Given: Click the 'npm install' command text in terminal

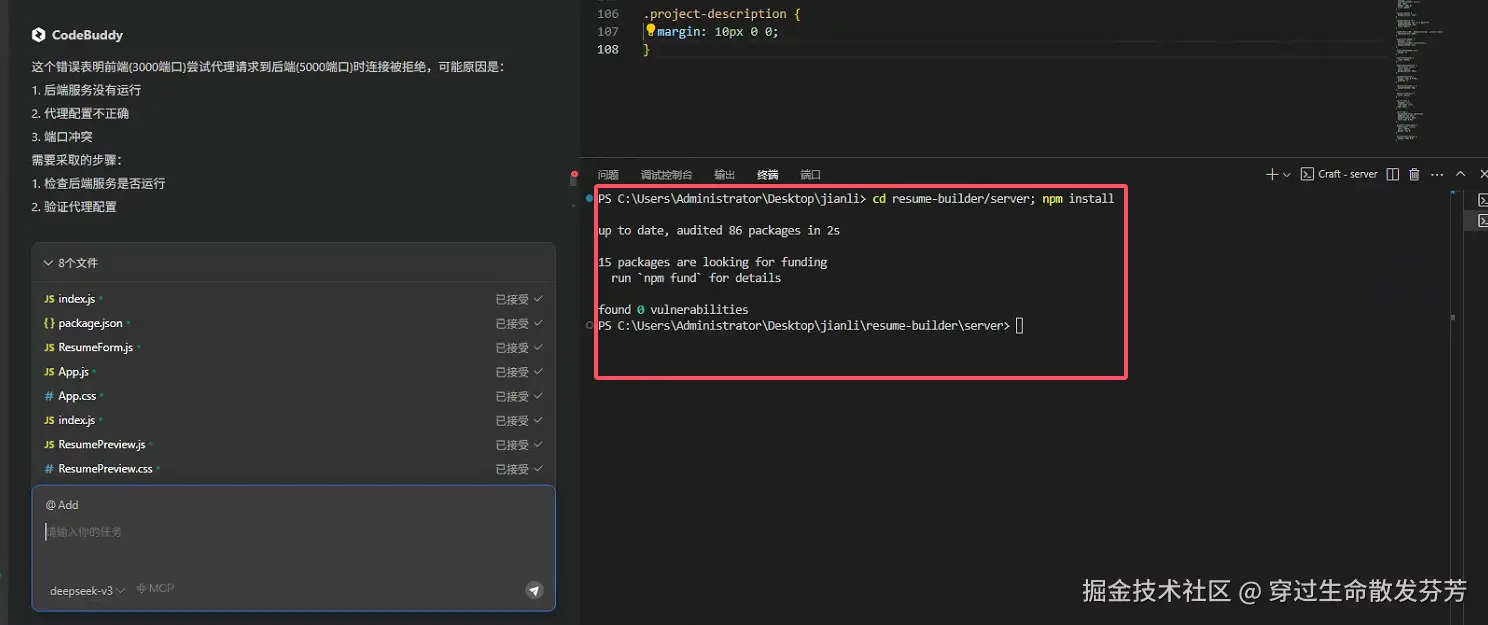Looking at the screenshot, I should point(1078,198).
